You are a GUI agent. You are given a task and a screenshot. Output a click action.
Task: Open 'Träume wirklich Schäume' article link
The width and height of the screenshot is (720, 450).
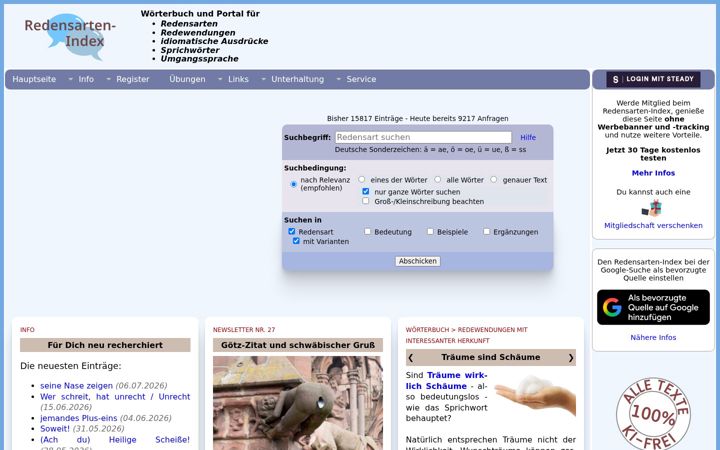click(x=446, y=381)
